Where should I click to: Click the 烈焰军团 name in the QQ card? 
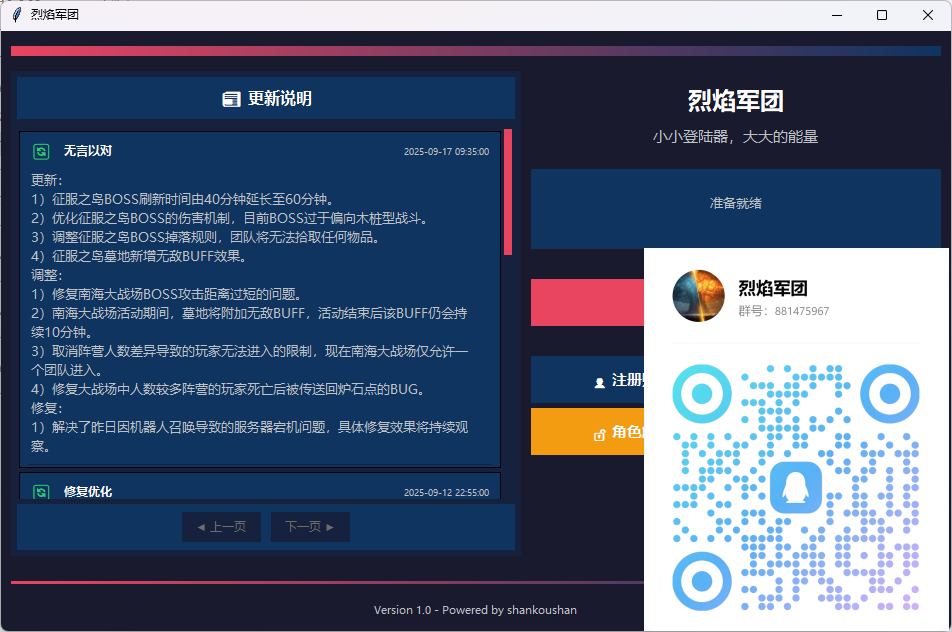tap(772, 288)
